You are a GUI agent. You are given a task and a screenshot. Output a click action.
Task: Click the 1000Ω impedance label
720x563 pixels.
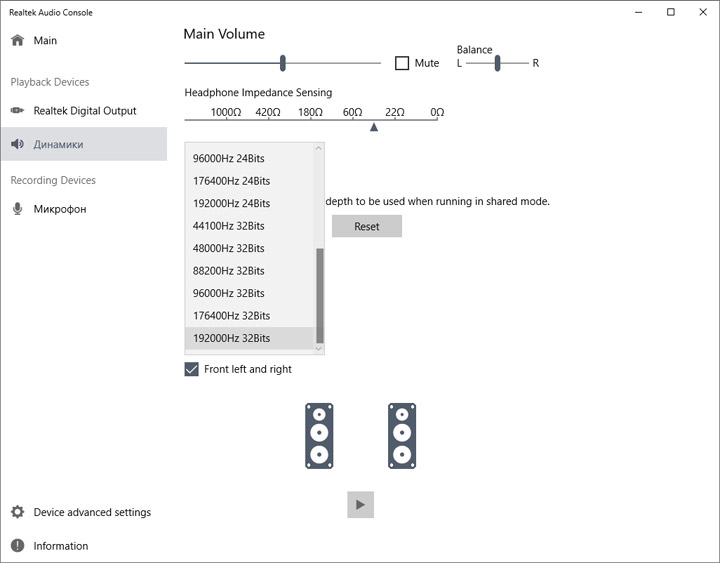tap(226, 112)
